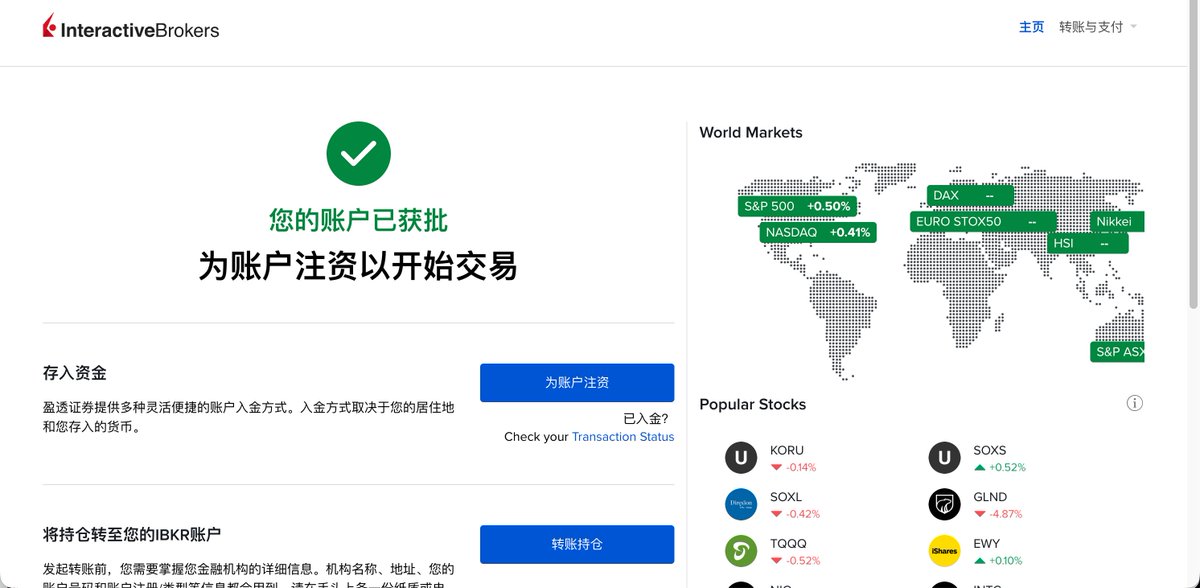The height and width of the screenshot is (588, 1200).
Task: Click the SOXS stock icon
Action: [x=944, y=458]
